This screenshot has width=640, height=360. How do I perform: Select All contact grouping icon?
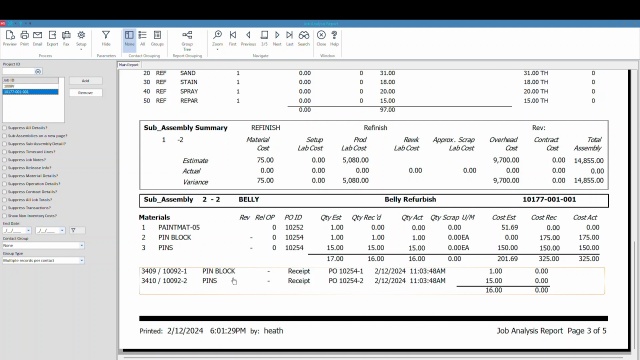point(142,38)
